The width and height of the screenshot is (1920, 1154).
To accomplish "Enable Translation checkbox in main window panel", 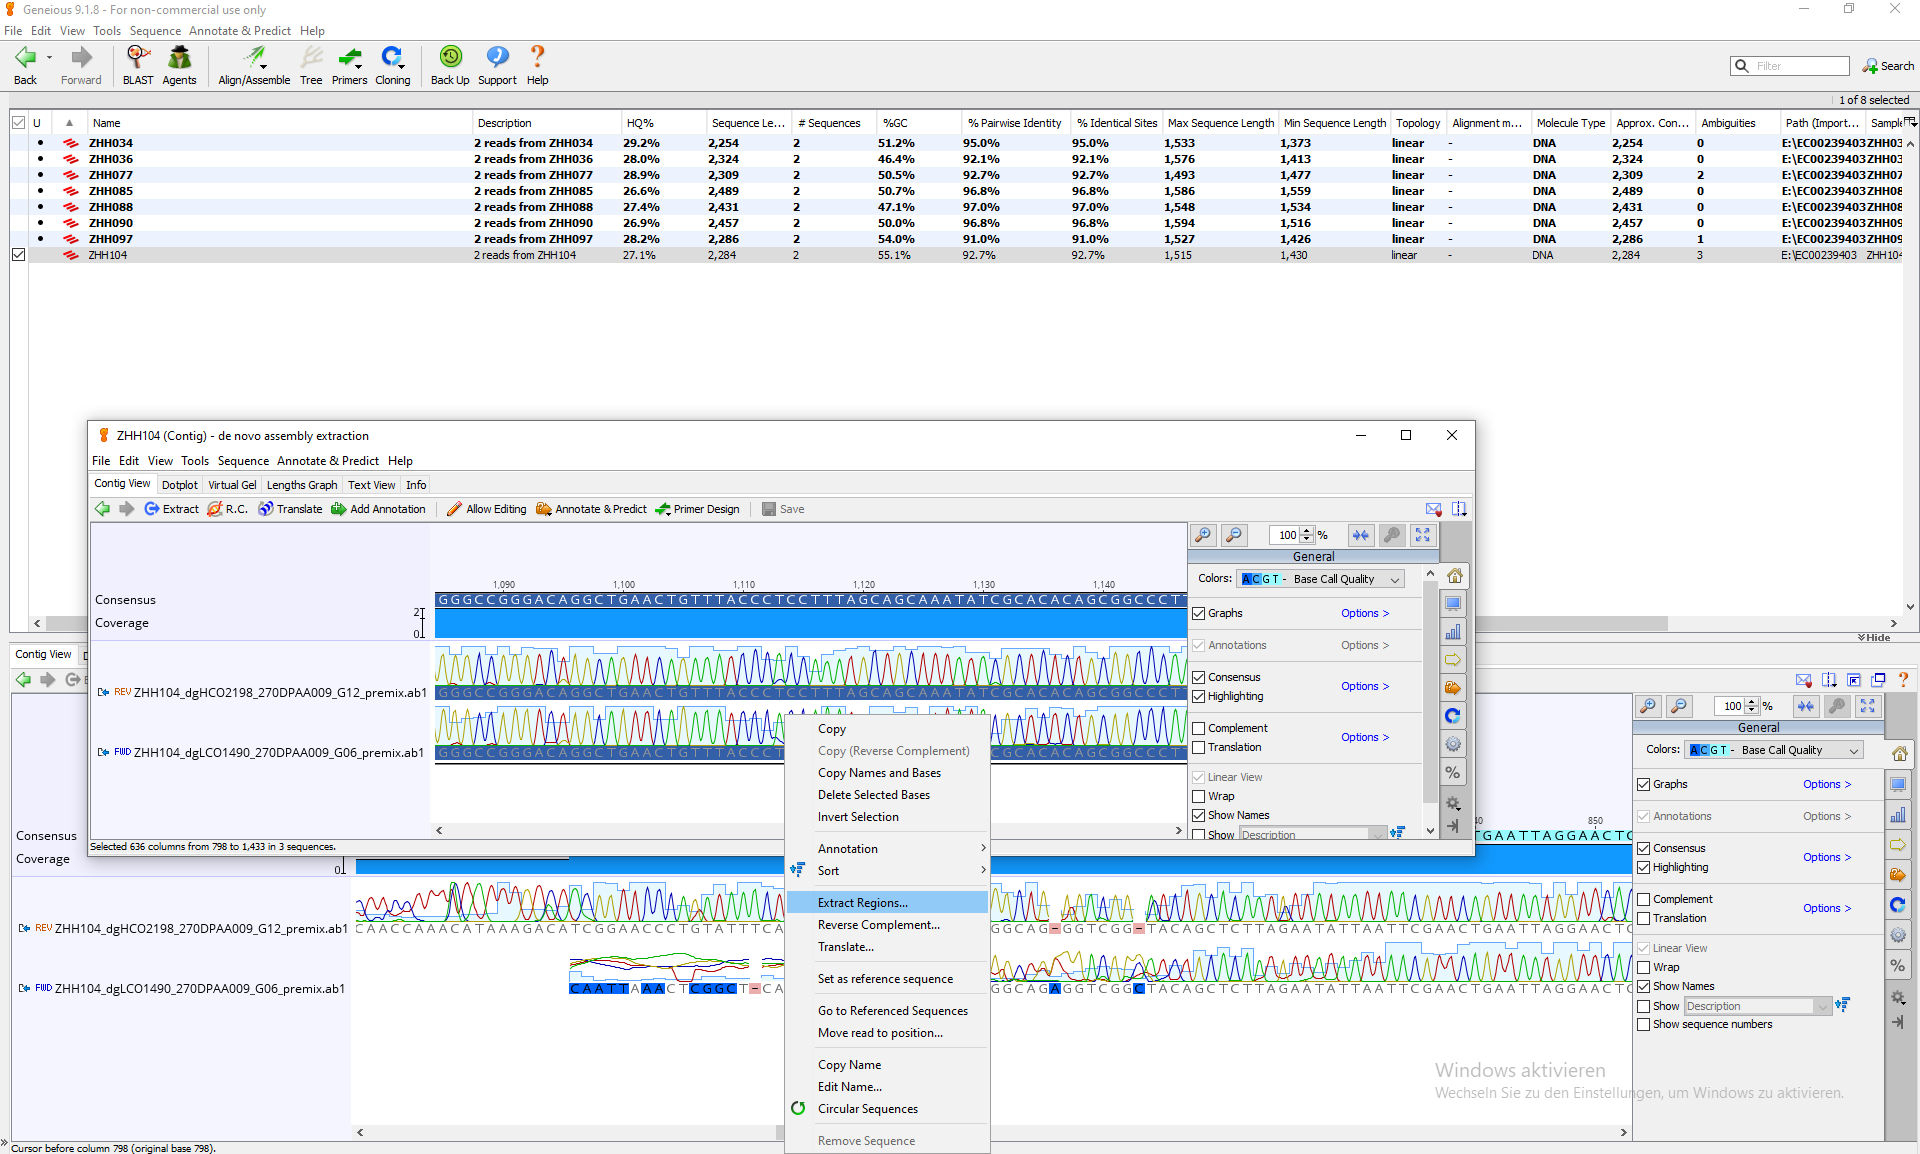I will [x=1643, y=918].
